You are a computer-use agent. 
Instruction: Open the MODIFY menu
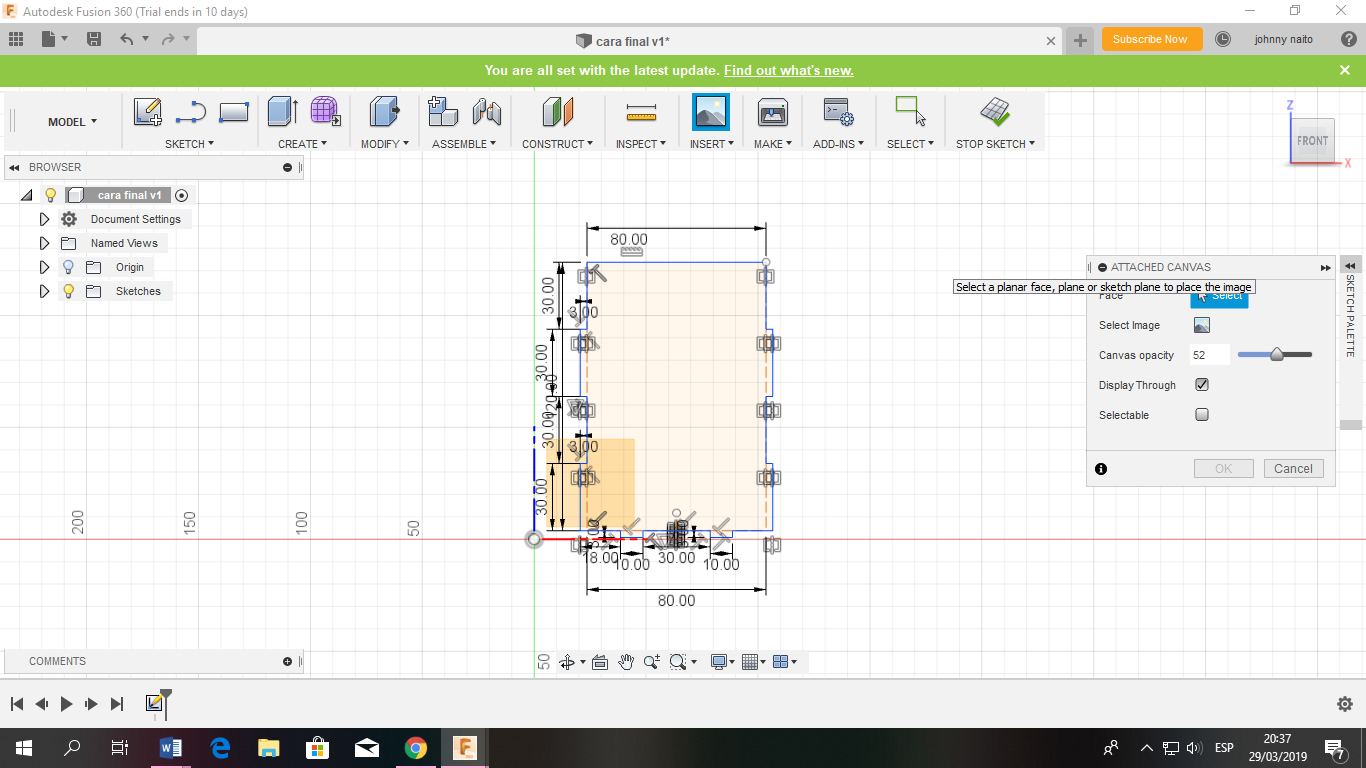pos(385,144)
